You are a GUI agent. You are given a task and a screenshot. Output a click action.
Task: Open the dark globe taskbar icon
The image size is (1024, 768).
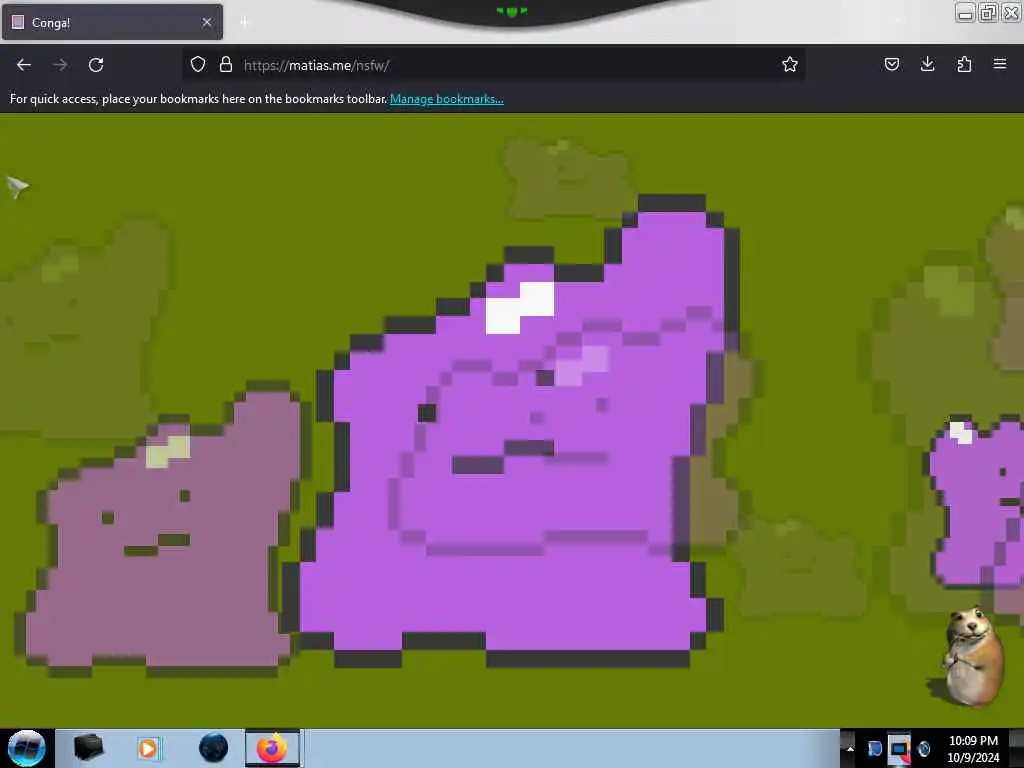coord(213,748)
